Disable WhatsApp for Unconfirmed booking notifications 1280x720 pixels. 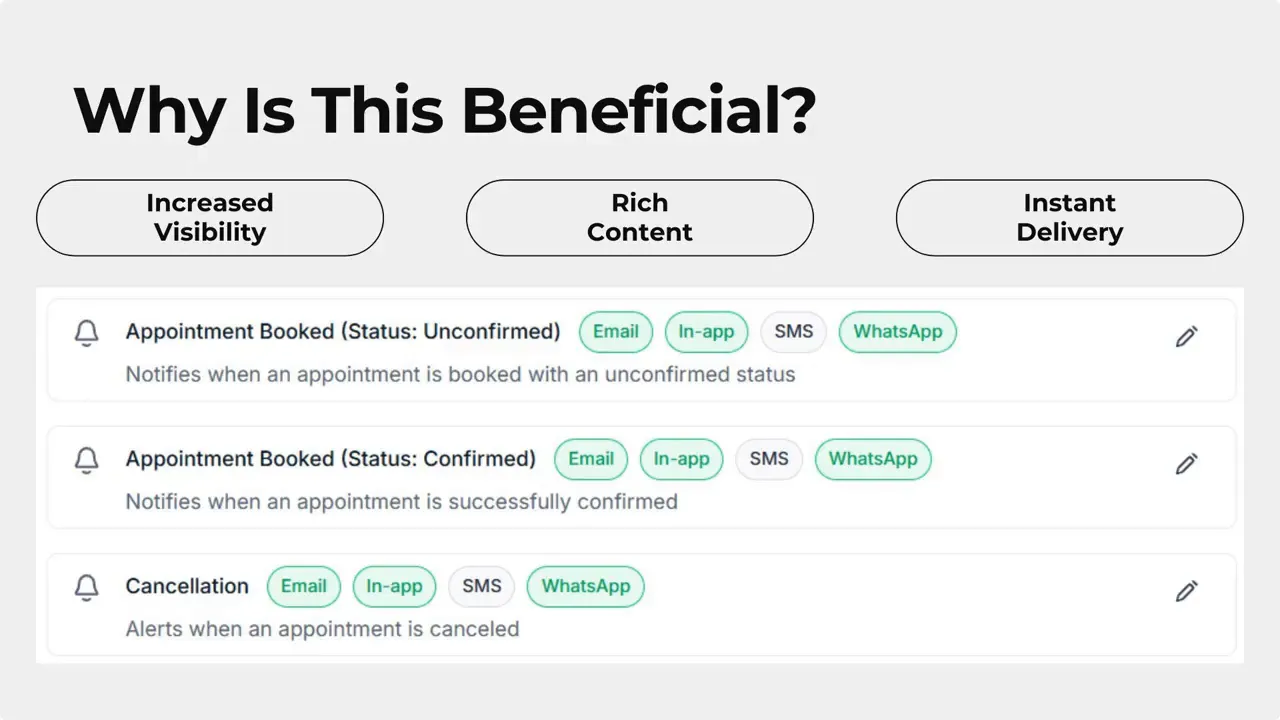pyautogui.click(x=897, y=331)
